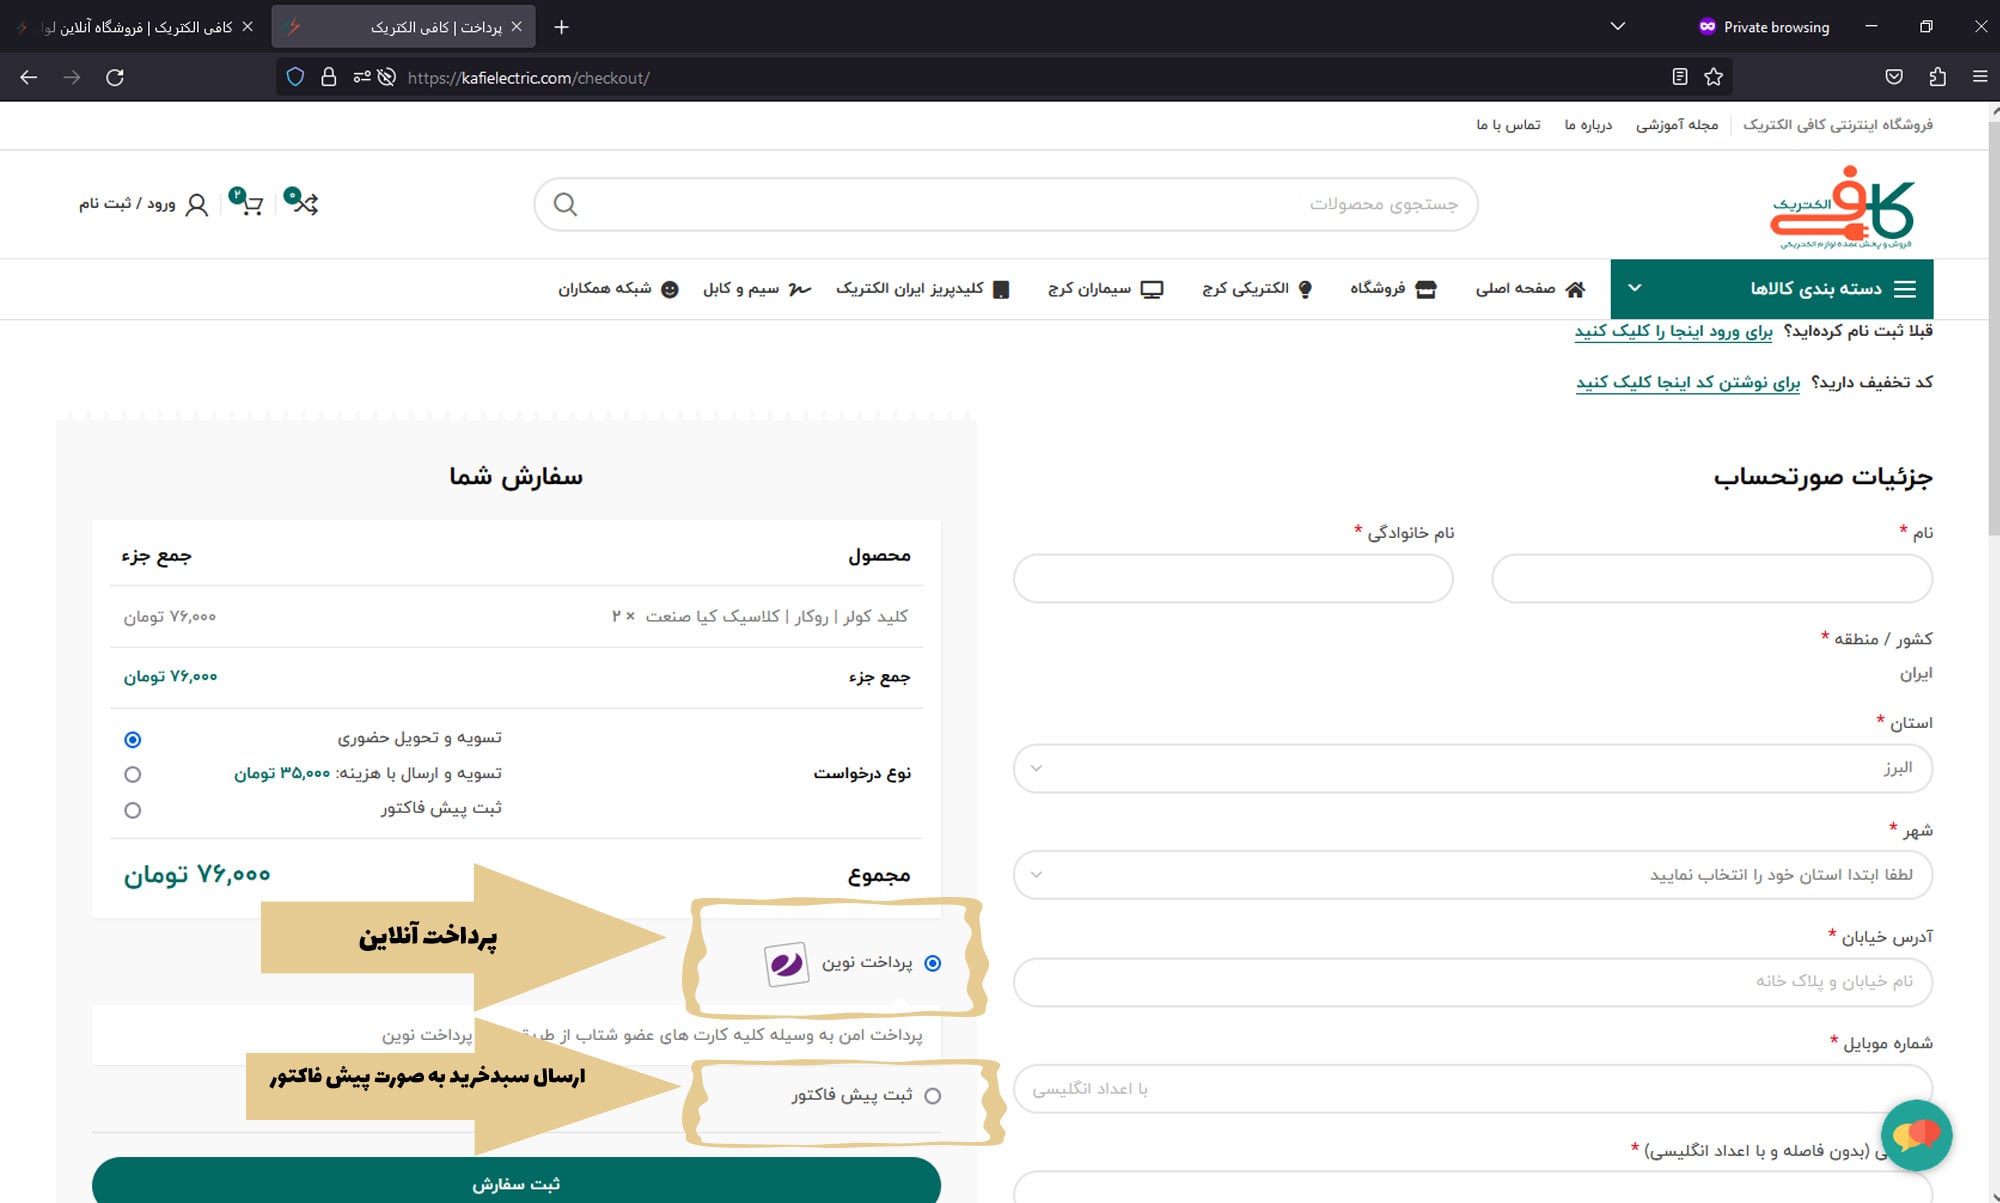The height and width of the screenshot is (1203, 2000).
Task: Click the product search magnifier icon
Action: tap(565, 204)
